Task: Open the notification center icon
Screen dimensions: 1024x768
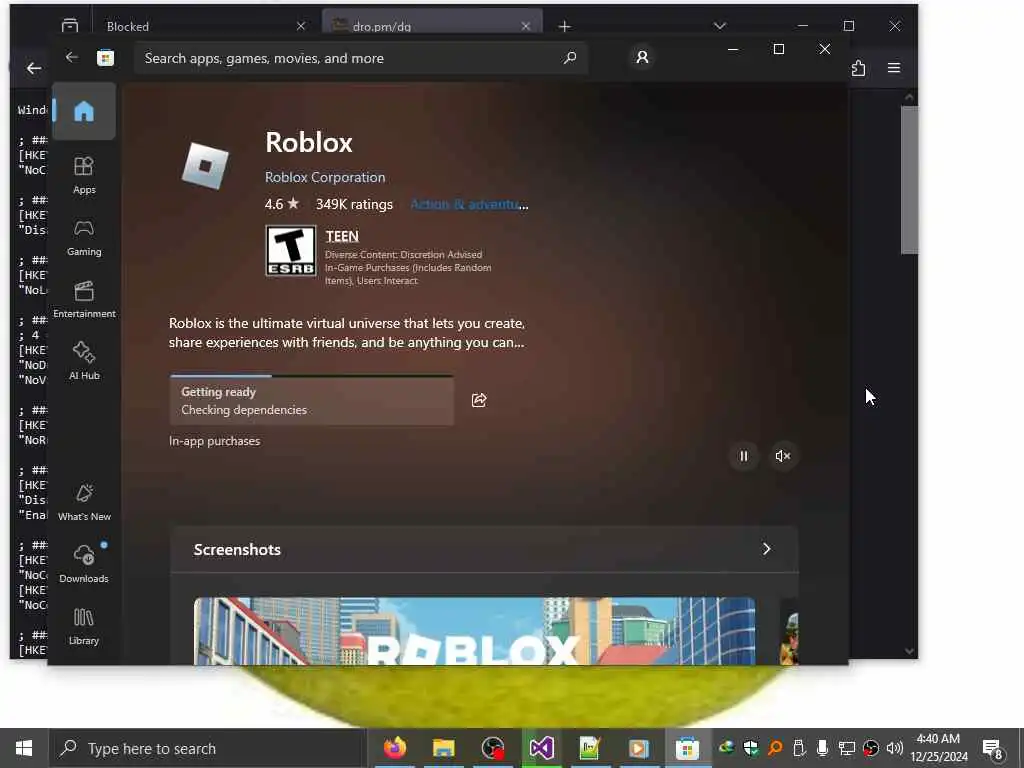Action: click(x=993, y=748)
